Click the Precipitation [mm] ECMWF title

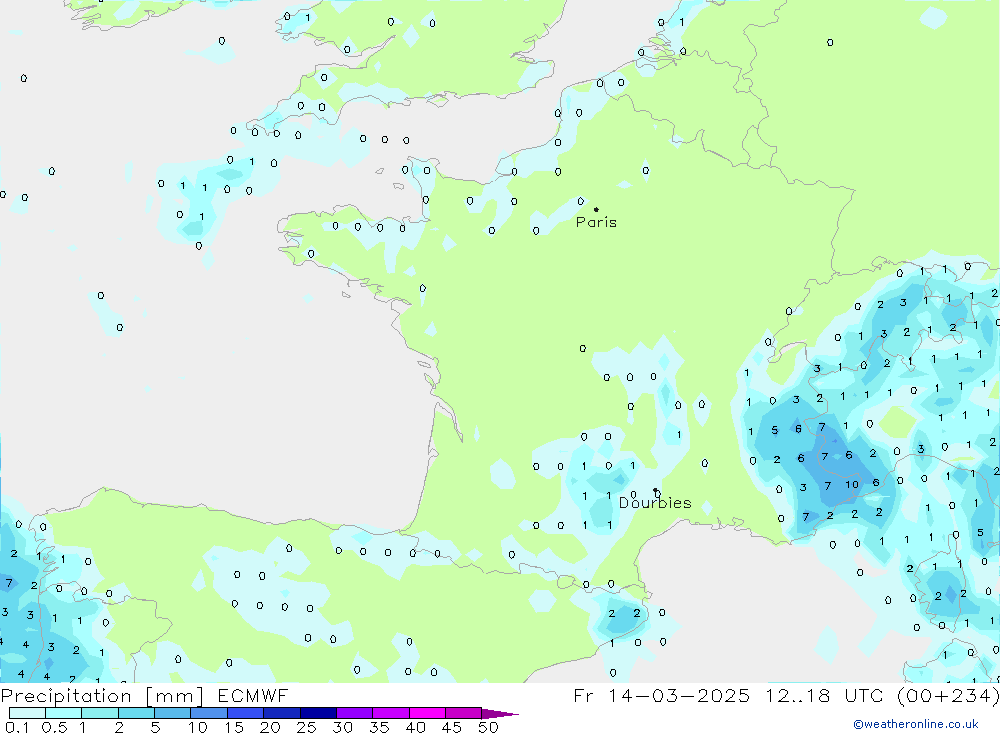145,695
